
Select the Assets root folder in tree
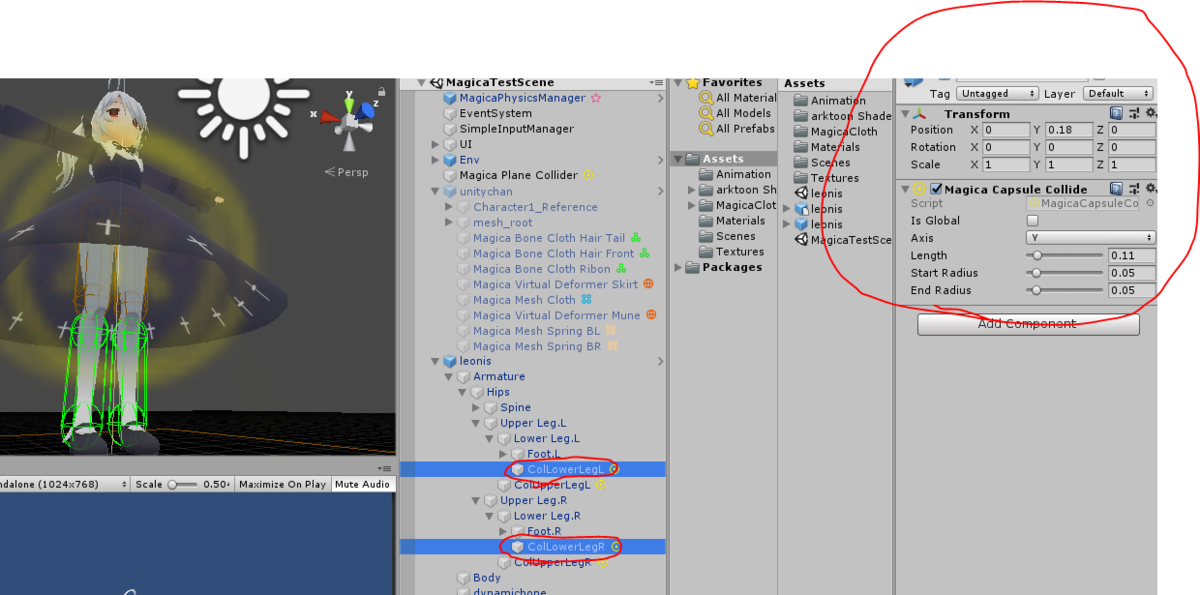click(723, 159)
